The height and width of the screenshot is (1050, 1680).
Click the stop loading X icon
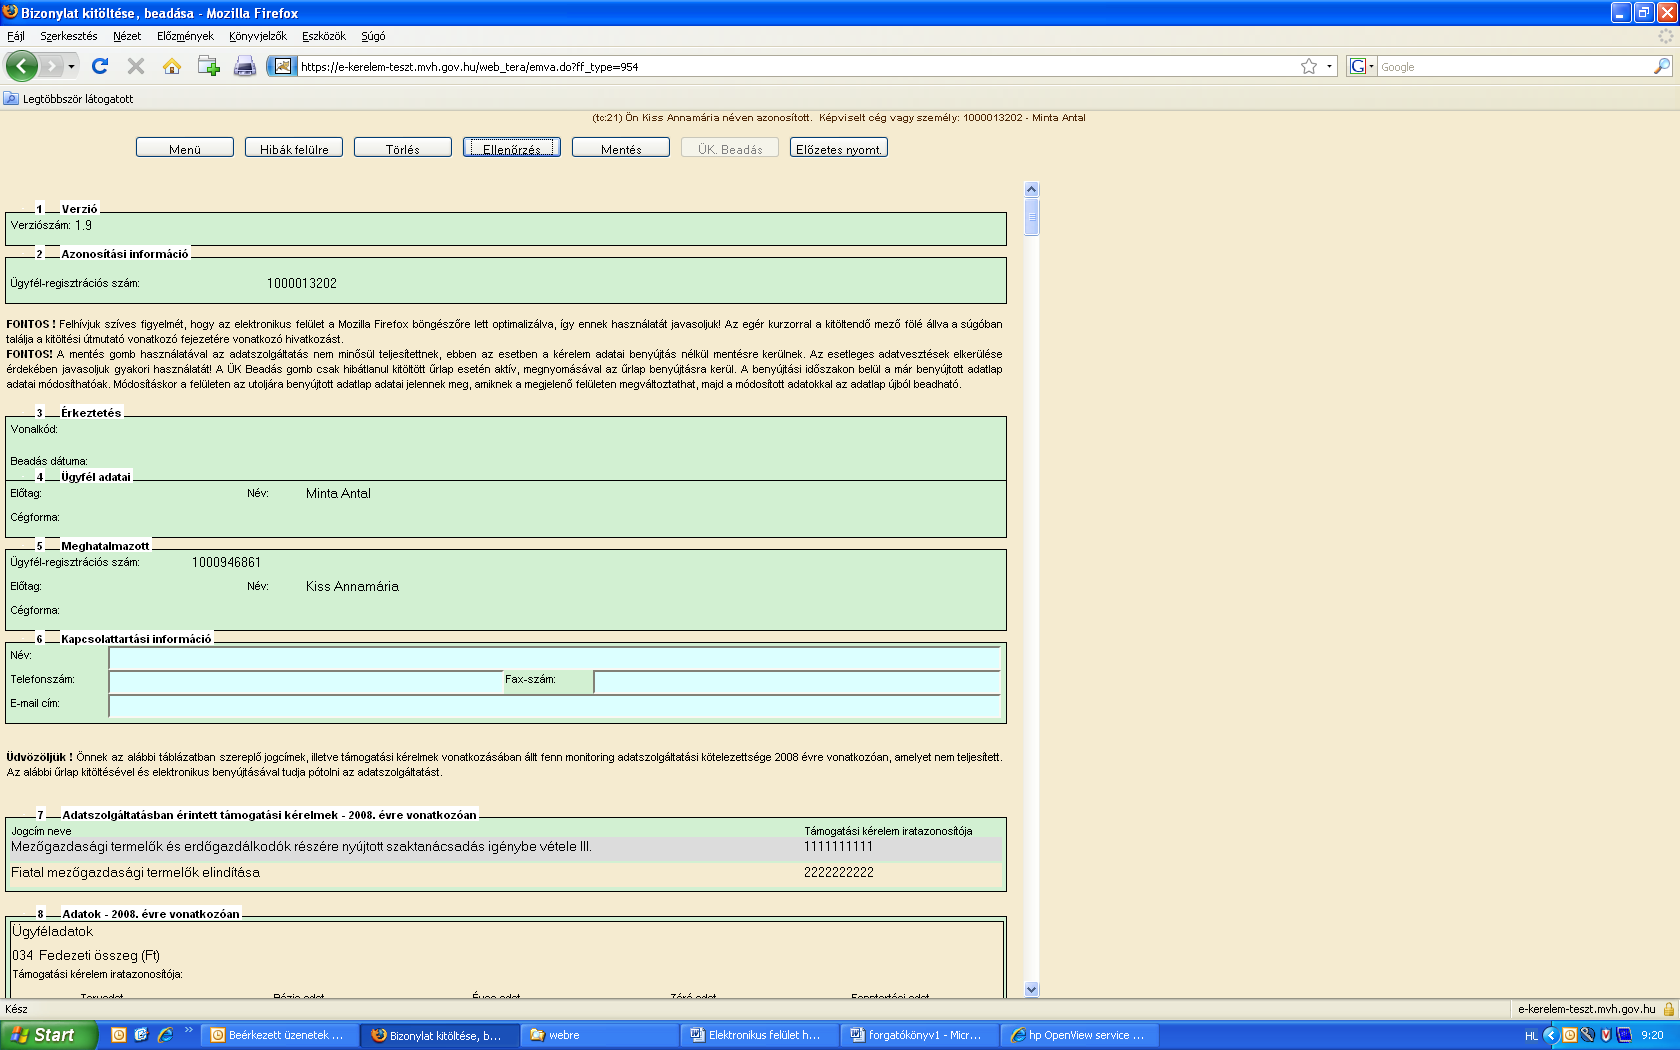136,66
